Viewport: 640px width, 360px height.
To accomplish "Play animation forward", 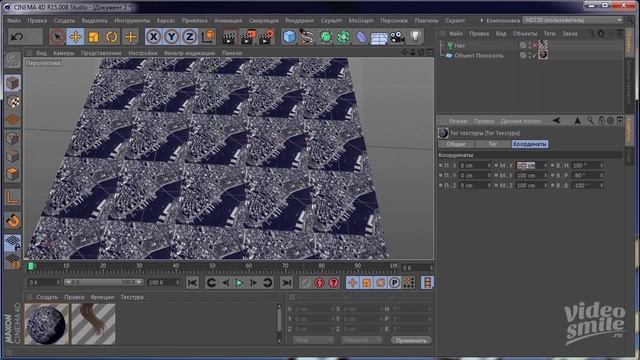I will tap(239, 282).
